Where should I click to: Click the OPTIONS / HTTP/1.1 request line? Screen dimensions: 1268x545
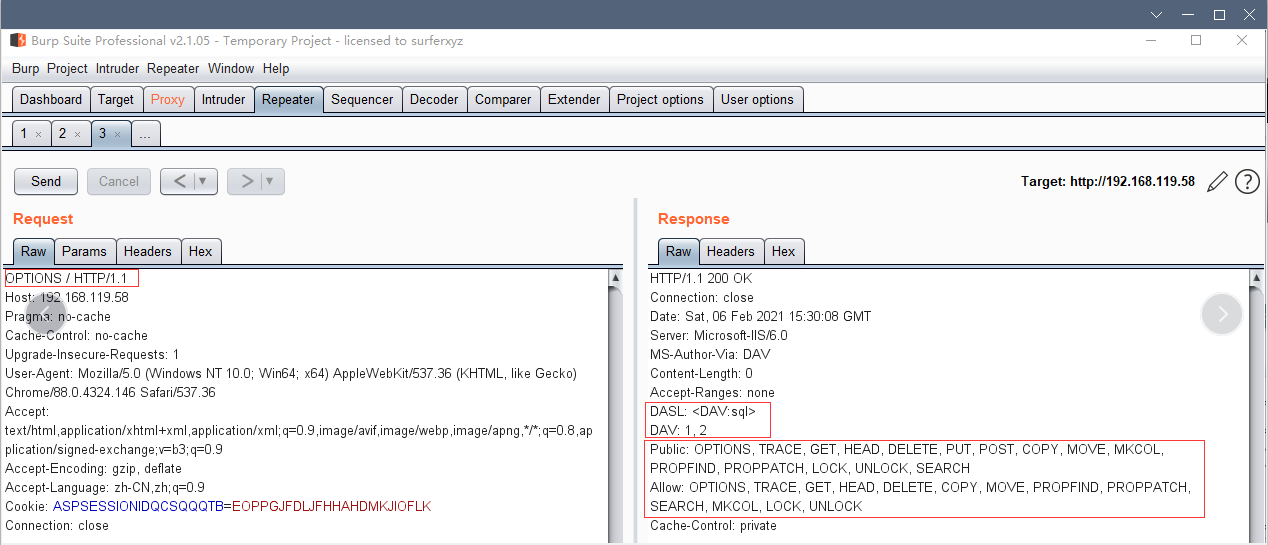[x=66, y=278]
